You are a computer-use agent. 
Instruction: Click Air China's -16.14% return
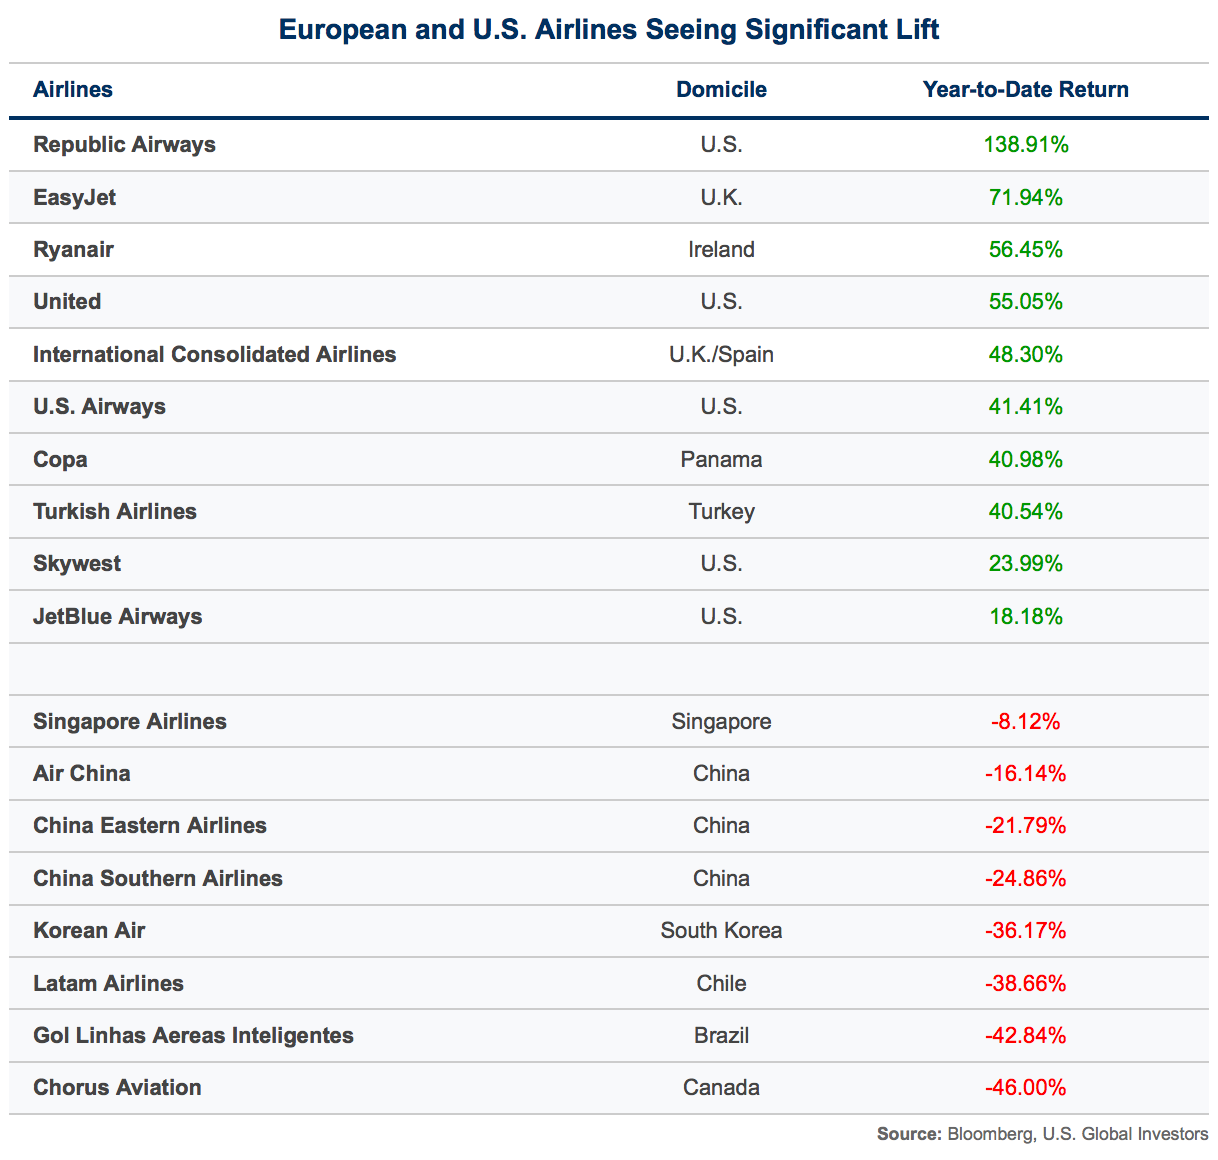coord(1025,774)
